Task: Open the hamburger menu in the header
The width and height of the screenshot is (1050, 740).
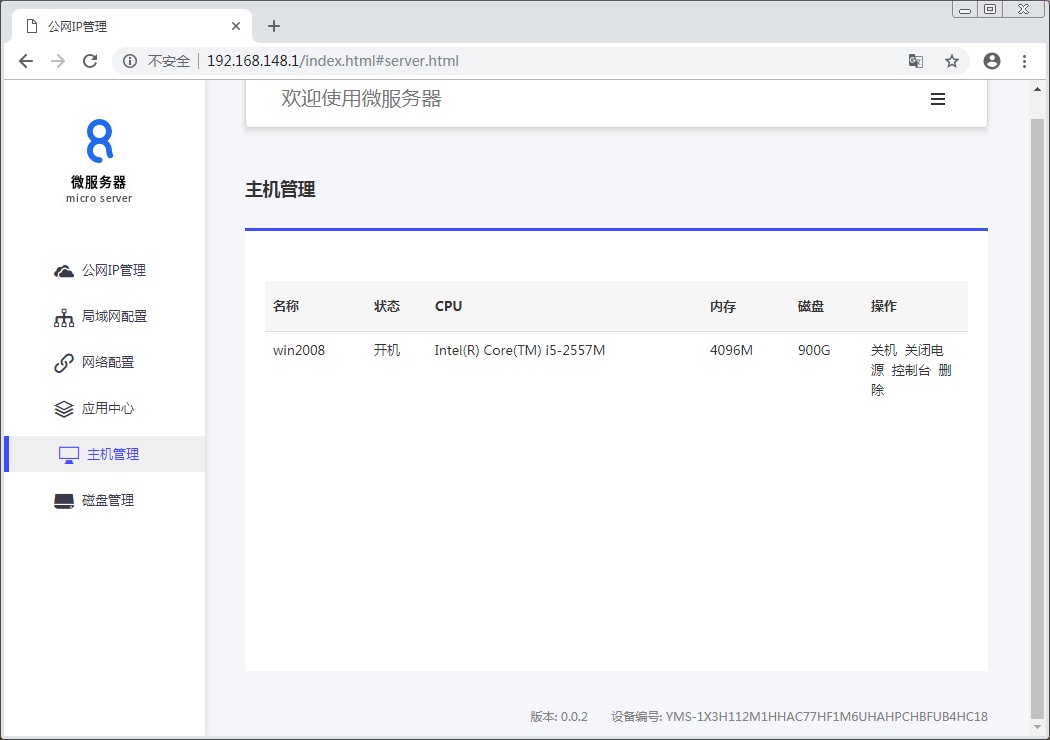Action: tap(938, 99)
